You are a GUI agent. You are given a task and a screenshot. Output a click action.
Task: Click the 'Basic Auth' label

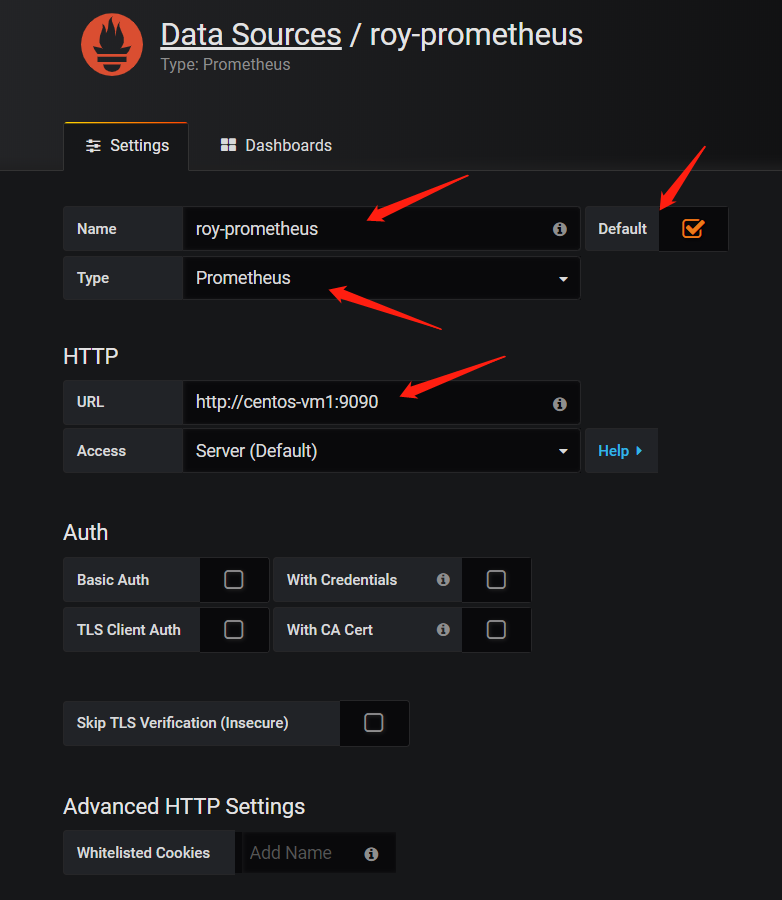(x=113, y=580)
